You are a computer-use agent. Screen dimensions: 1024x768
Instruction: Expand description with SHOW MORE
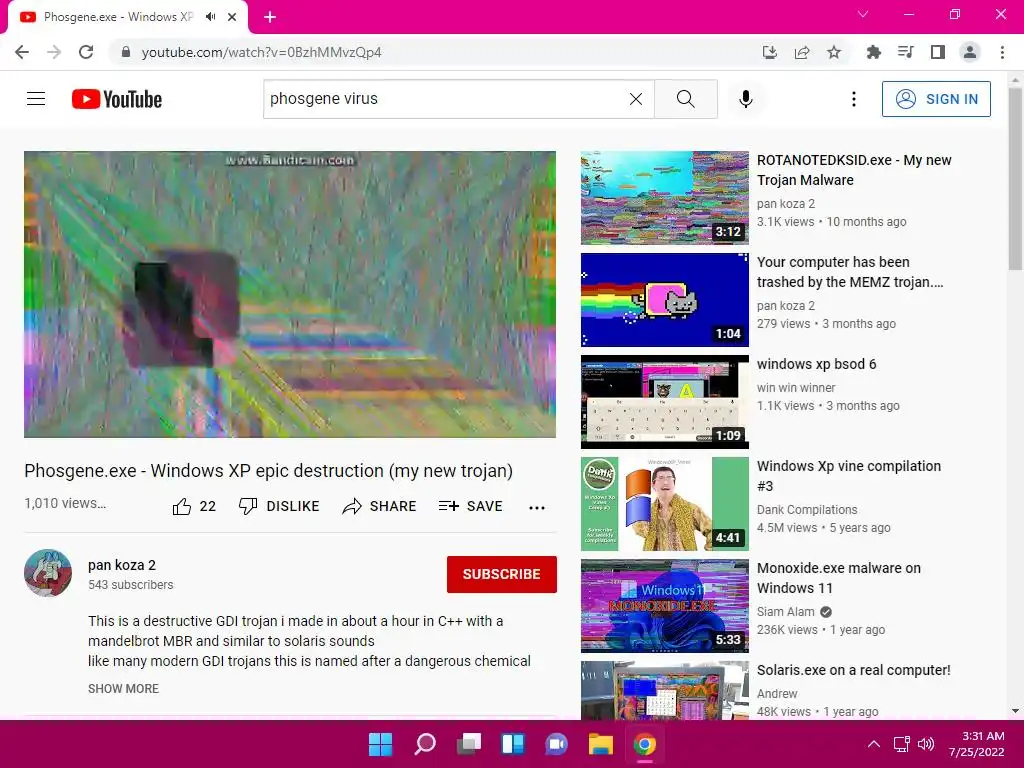123,688
